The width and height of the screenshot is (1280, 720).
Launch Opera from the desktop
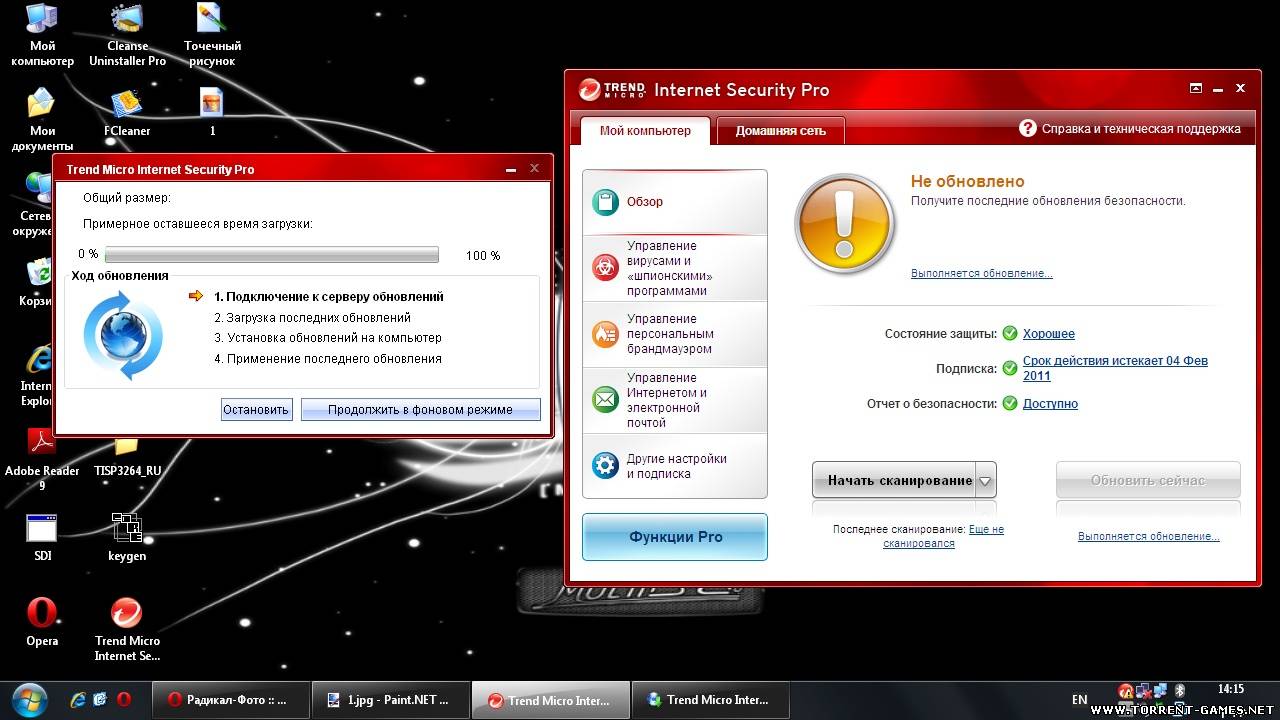pyautogui.click(x=42, y=621)
